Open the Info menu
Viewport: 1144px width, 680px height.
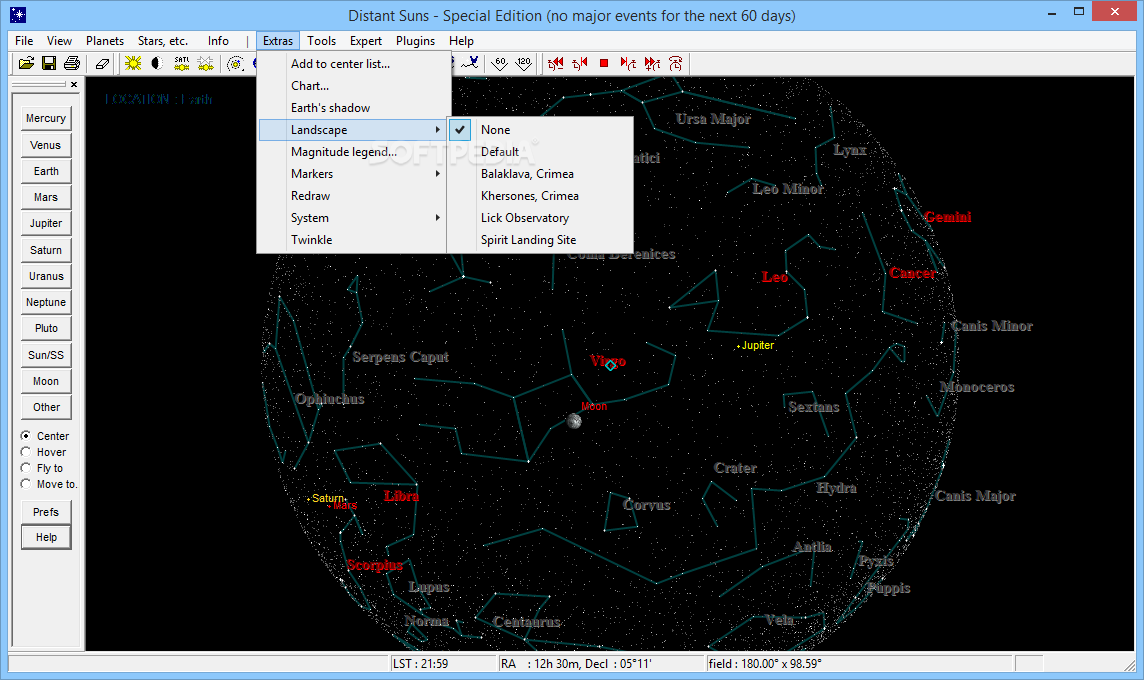point(218,41)
